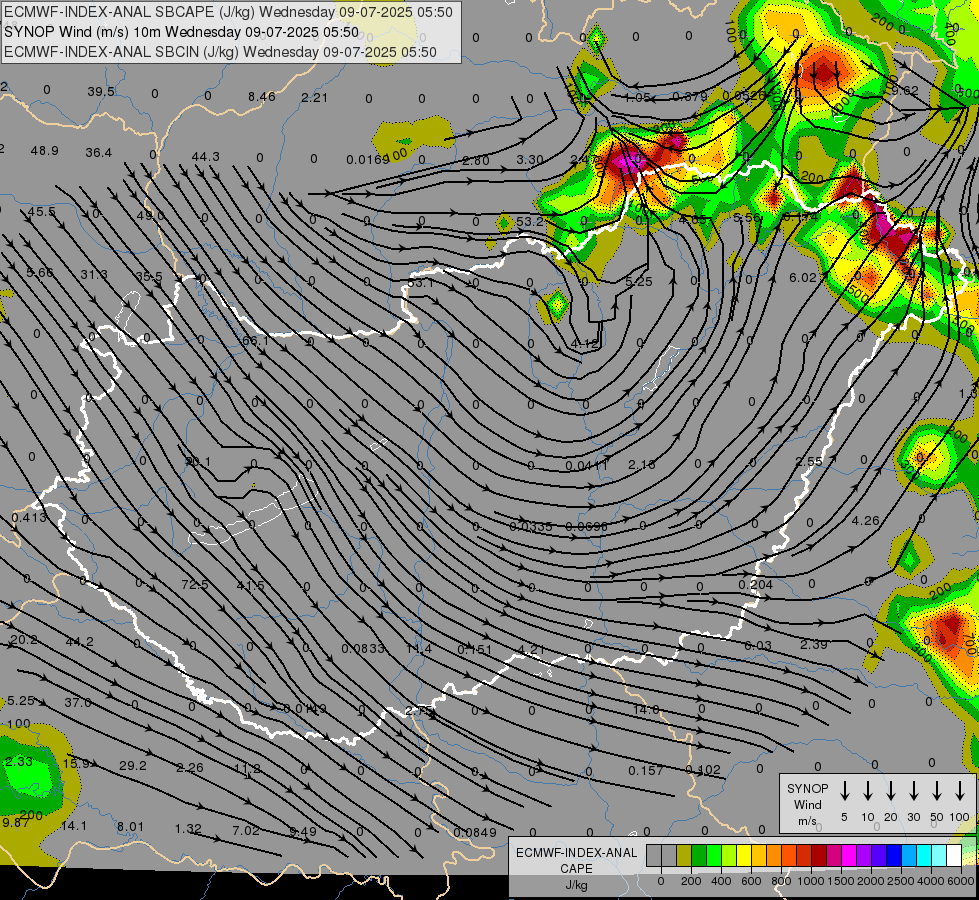Click the map value 2.39

pos(814,644)
